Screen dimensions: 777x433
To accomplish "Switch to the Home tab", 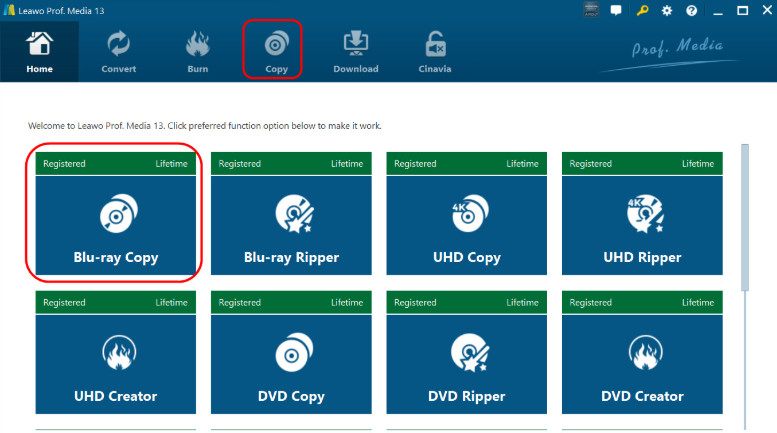I will (39, 52).
